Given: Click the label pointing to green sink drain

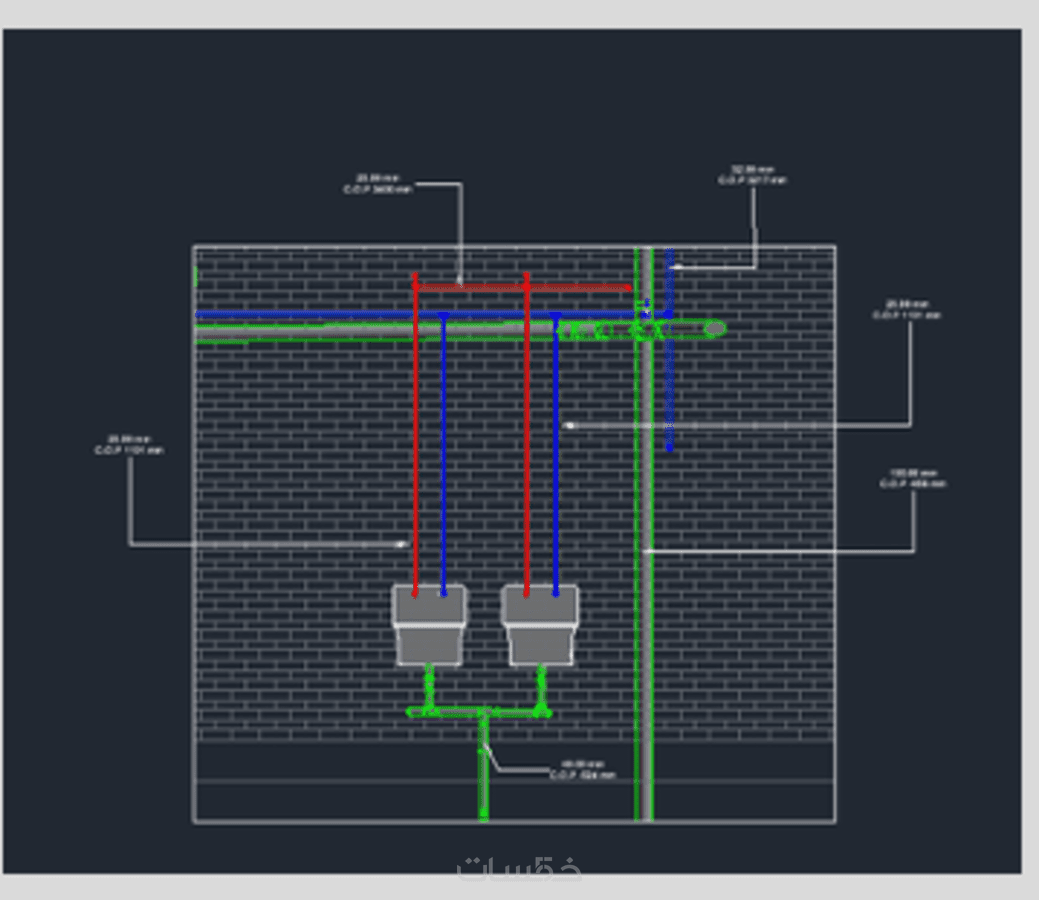Looking at the screenshot, I should 583,769.
